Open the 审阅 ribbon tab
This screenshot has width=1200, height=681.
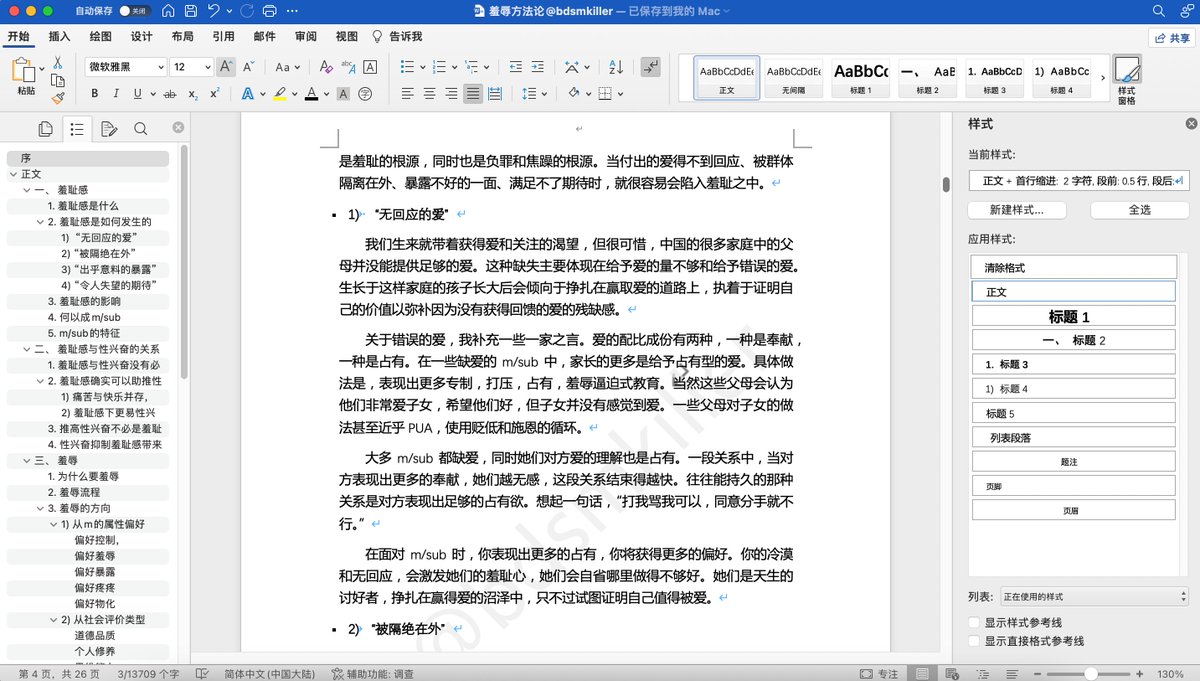point(306,36)
